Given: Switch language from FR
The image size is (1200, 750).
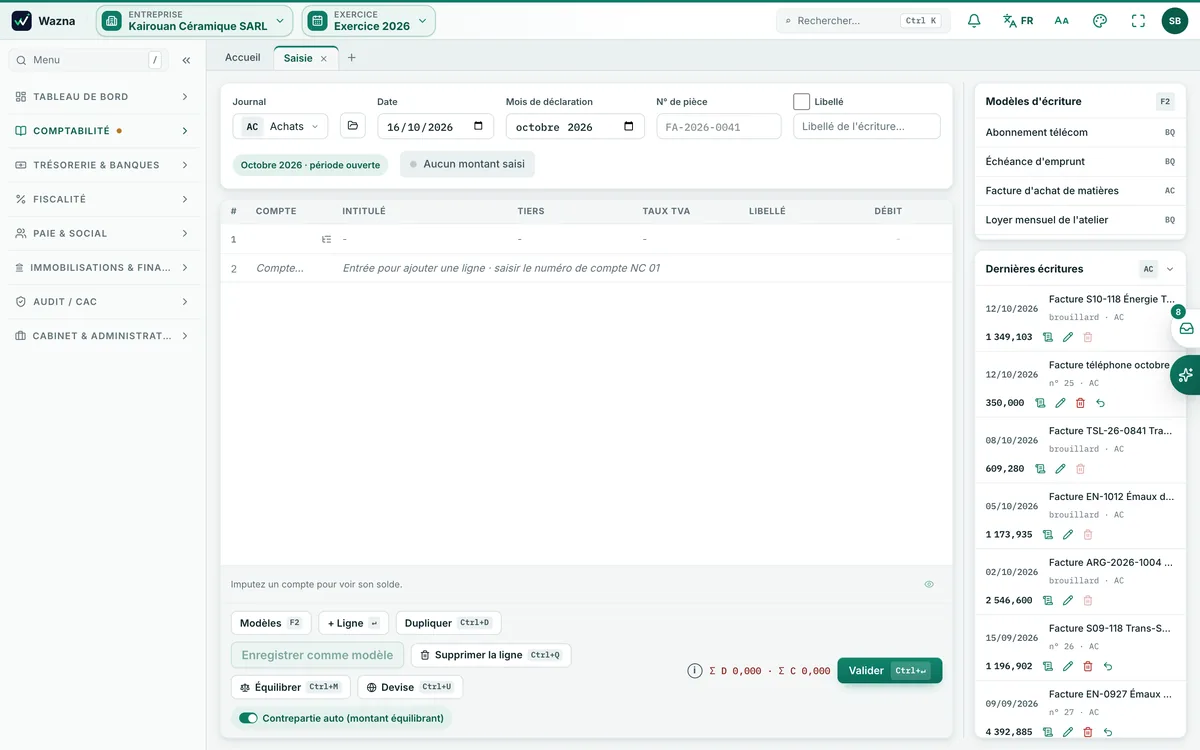Looking at the screenshot, I should (1018, 21).
